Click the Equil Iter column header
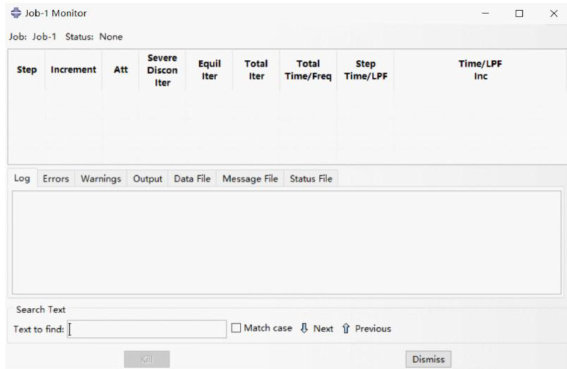The image size is (567, 369). coord(209,70)
